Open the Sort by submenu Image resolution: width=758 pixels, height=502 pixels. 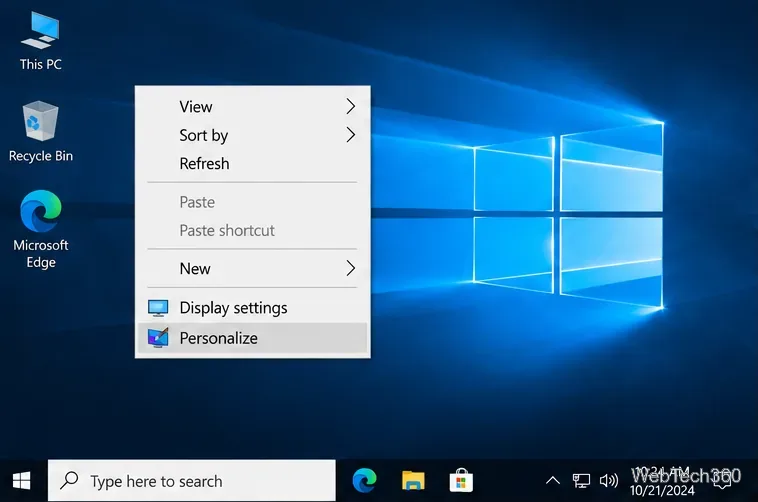point(252,135)
